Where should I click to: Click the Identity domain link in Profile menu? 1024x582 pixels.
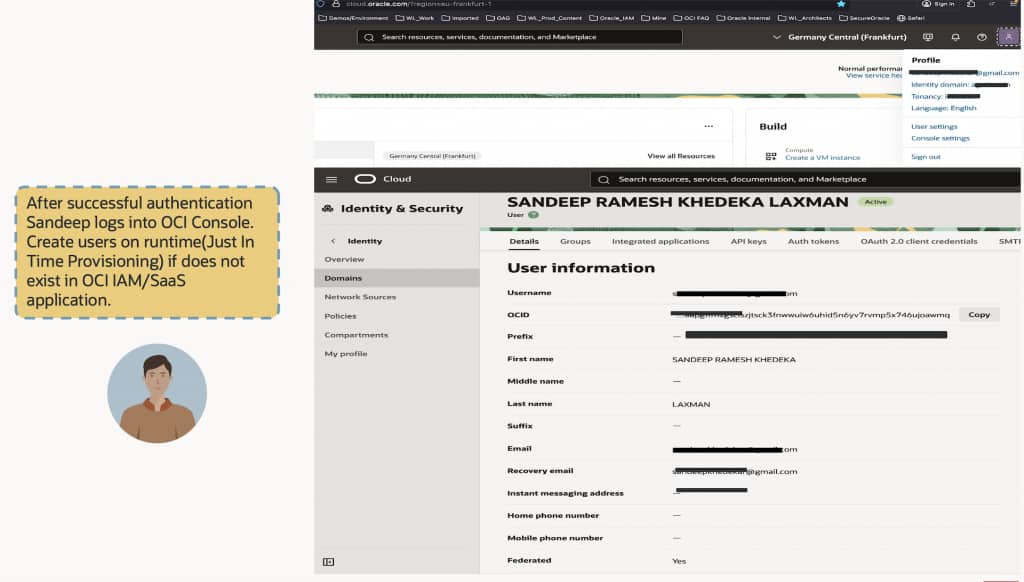(x=960, y=85)
